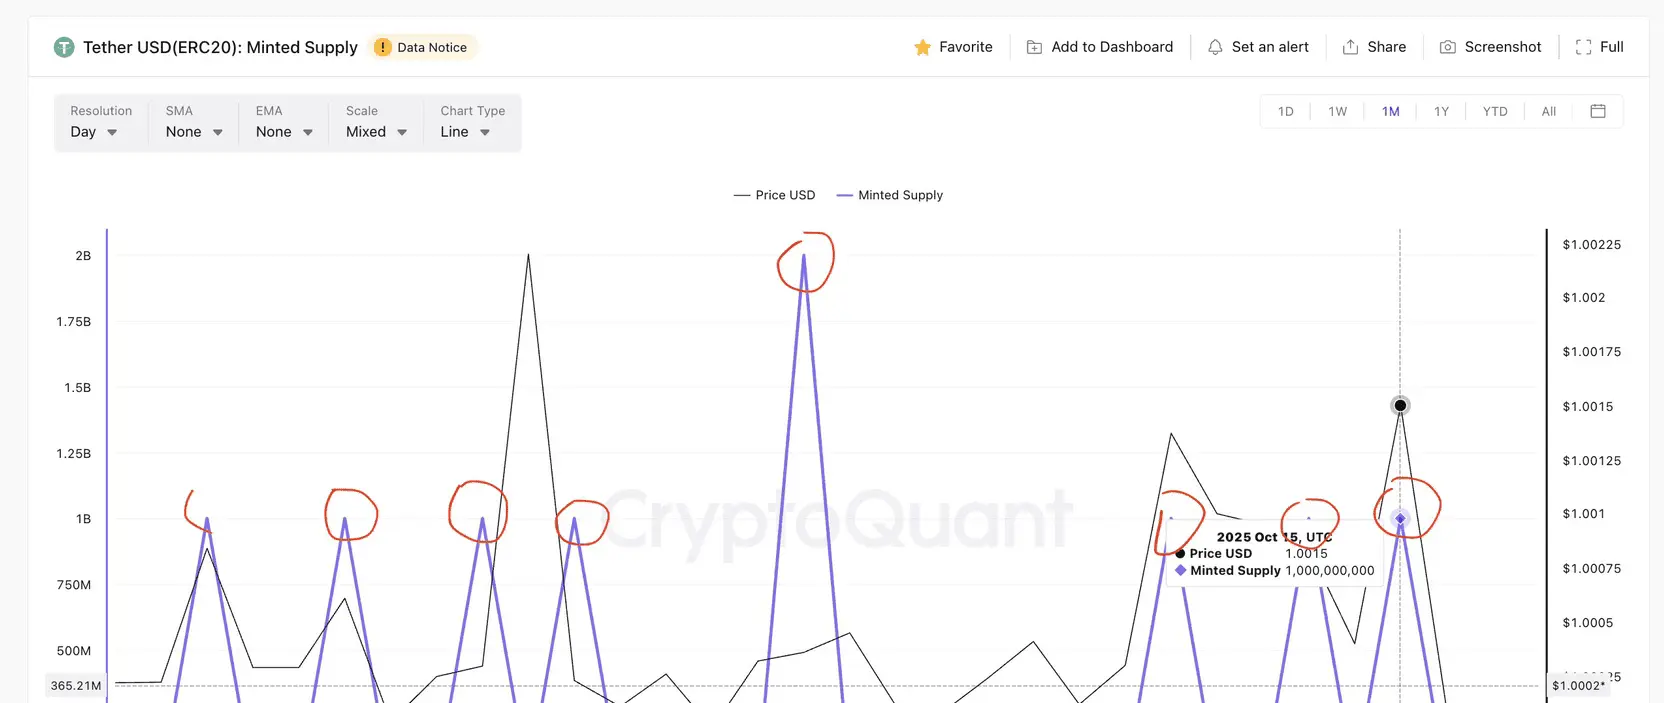This screenshot has height=703, width=1664.
Task: Select the All time range
Action: coord(1549,111)
